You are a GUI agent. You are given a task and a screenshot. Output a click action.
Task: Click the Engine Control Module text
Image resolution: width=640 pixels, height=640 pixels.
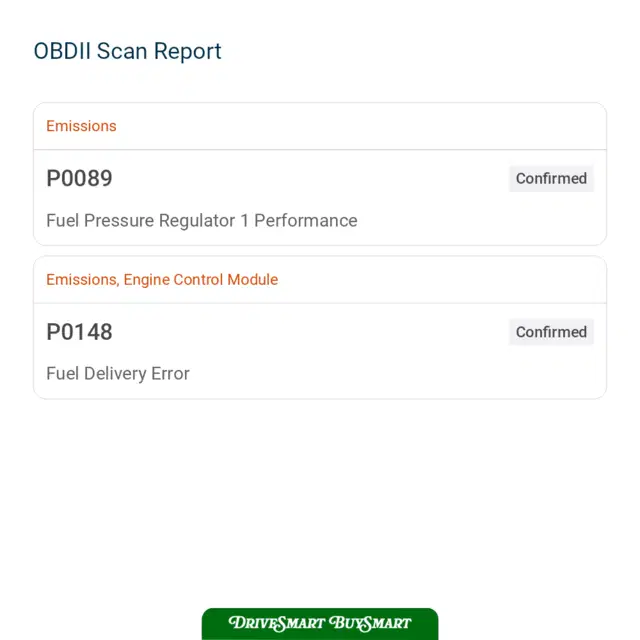click(x=201, y=280)
